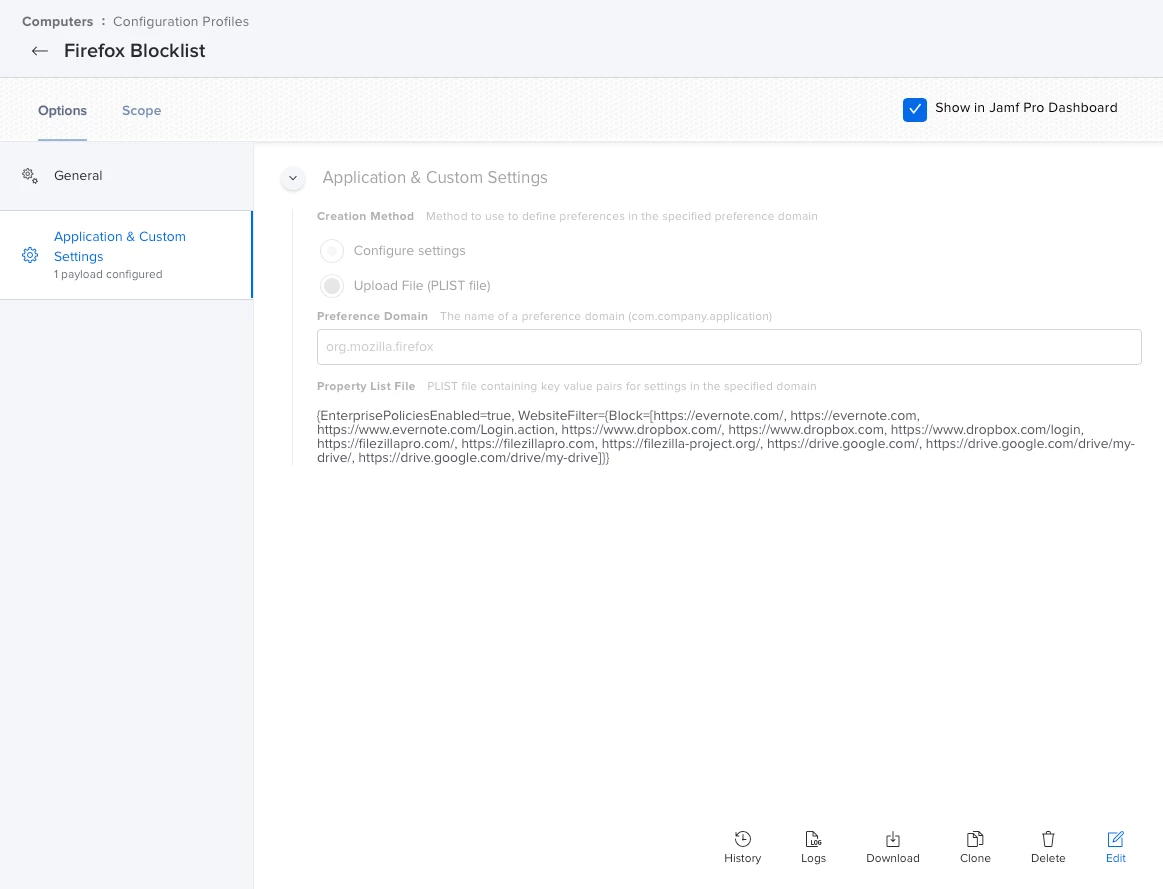Click the Configuration Profiles breadcrumb link
Image resolution: width=1163 pixels, height=889 pixels.
181,22
